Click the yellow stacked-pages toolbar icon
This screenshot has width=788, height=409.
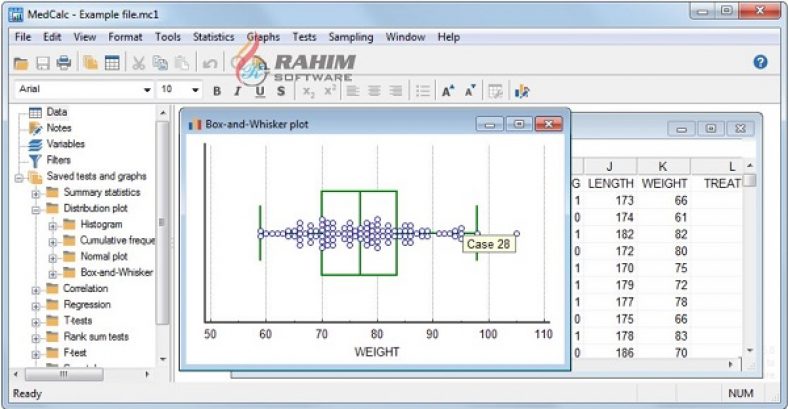tap(90, 63)
